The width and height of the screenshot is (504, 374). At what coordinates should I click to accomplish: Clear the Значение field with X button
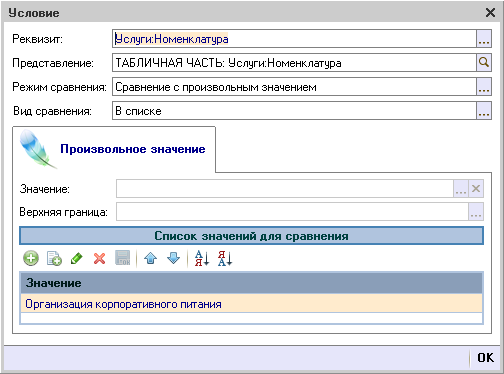point(476,189)
